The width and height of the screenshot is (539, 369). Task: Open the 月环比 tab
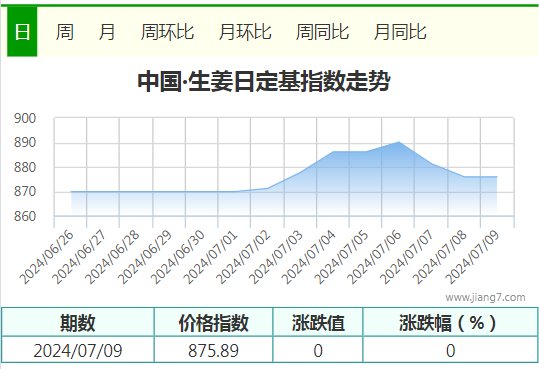coord(245,32)
